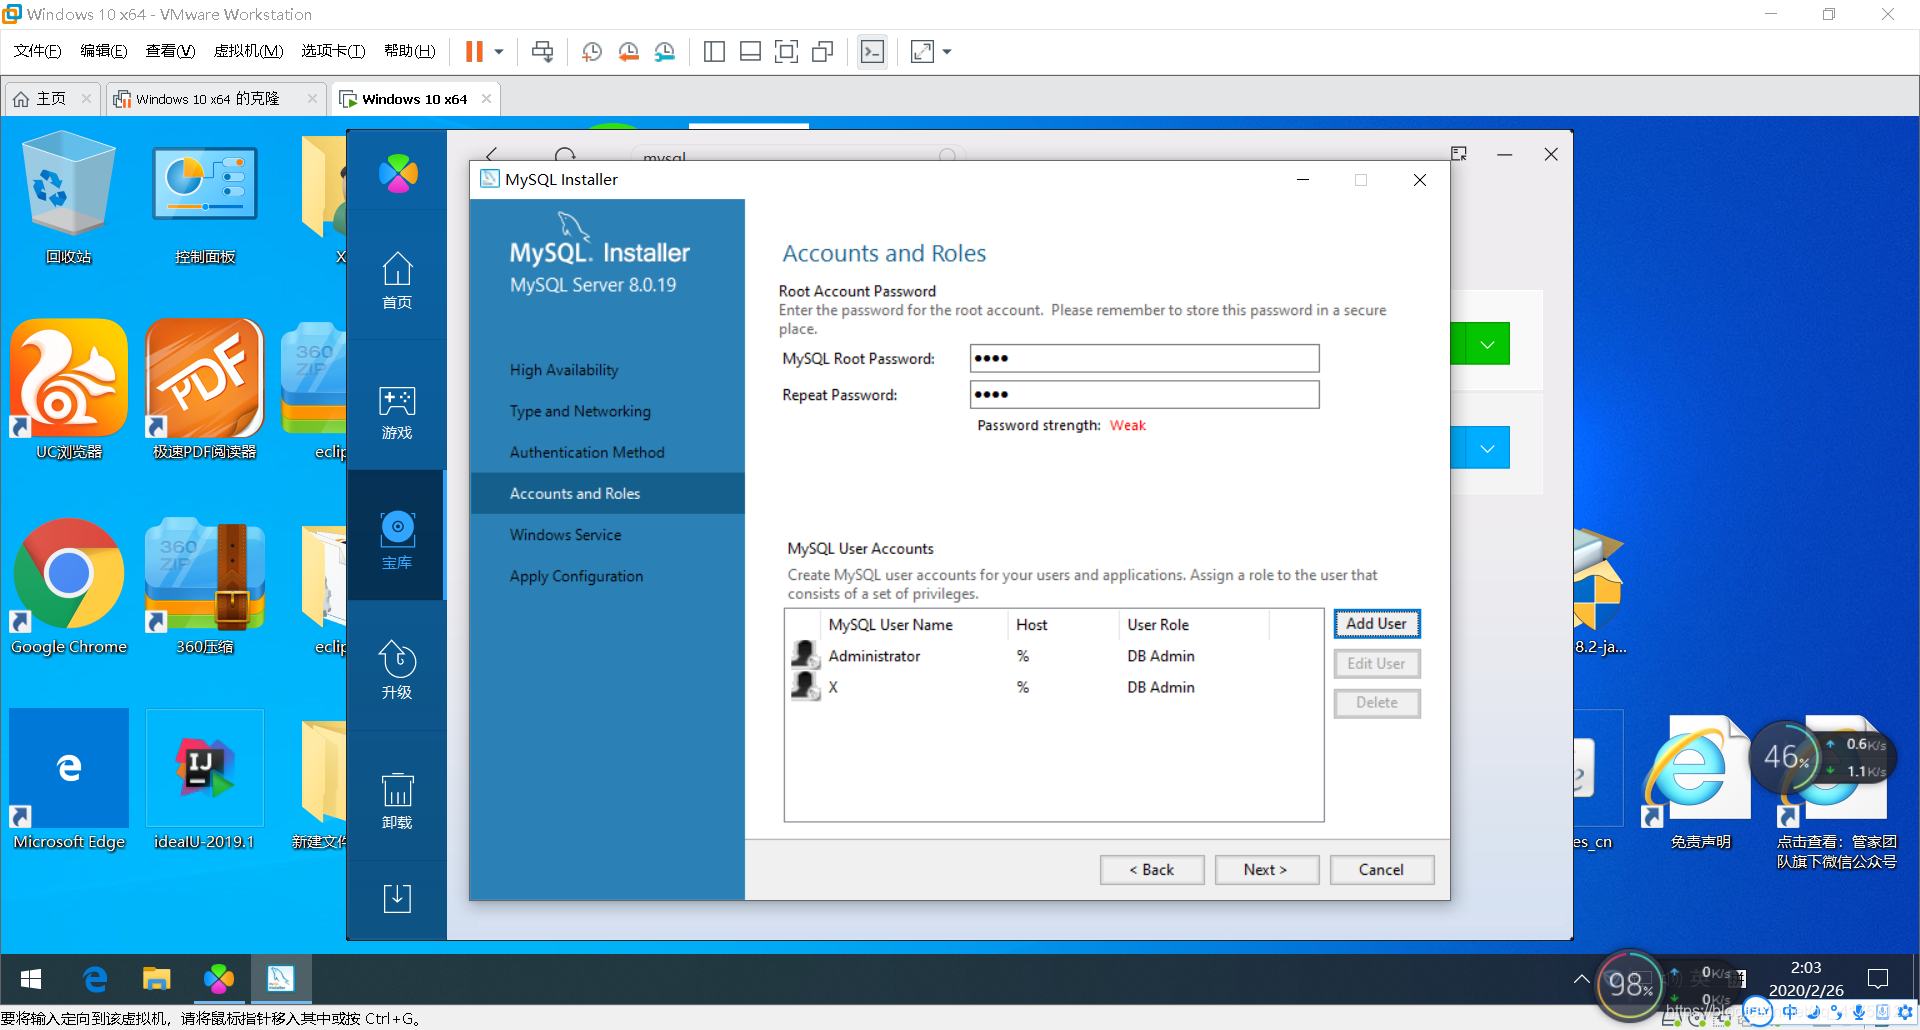Click Cancel in MySQL Installer

click(x=1381, y=870)
